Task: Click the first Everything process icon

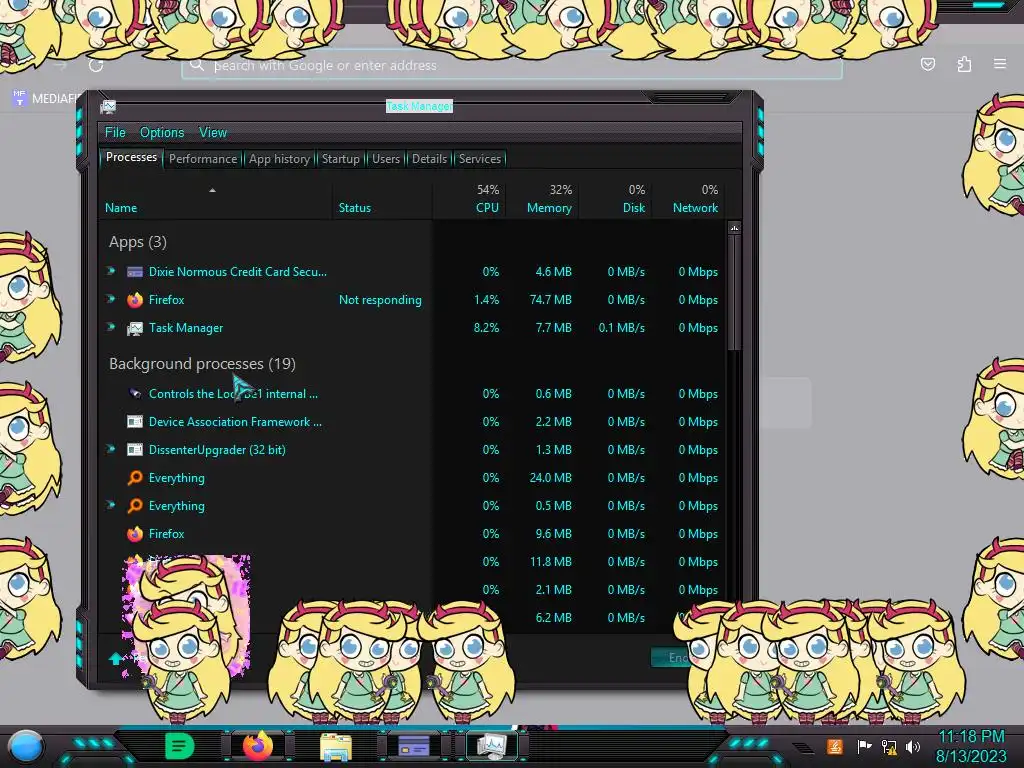Action: click(135, 478)
